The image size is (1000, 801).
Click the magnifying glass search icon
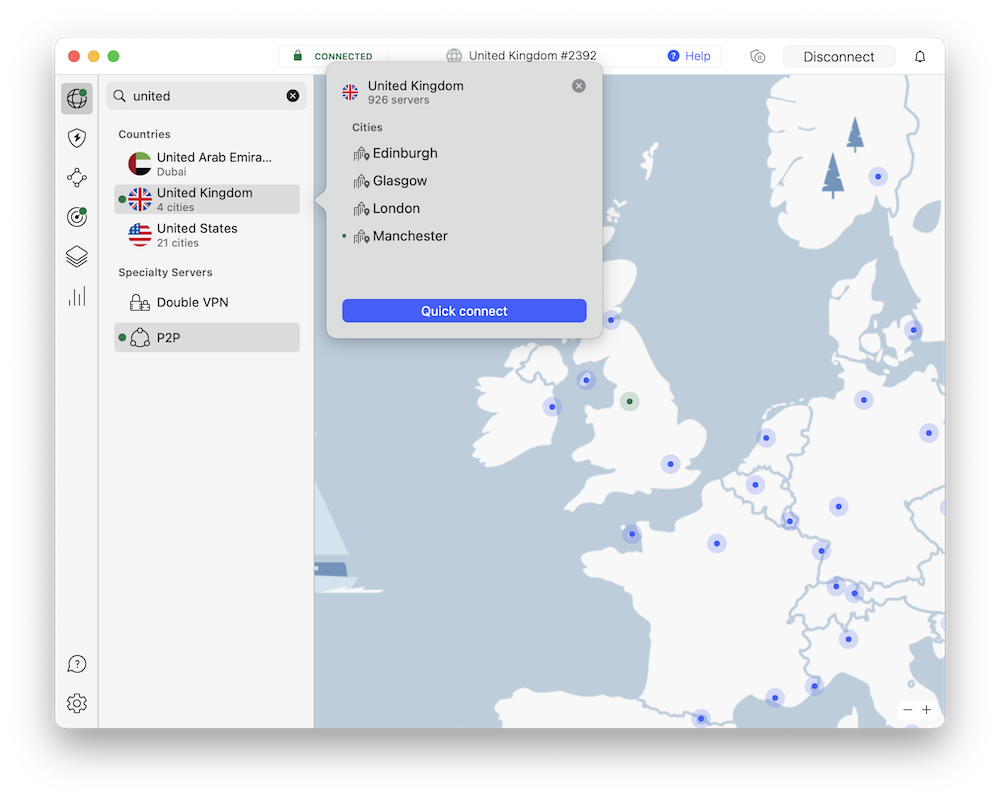tap(119, 96)
